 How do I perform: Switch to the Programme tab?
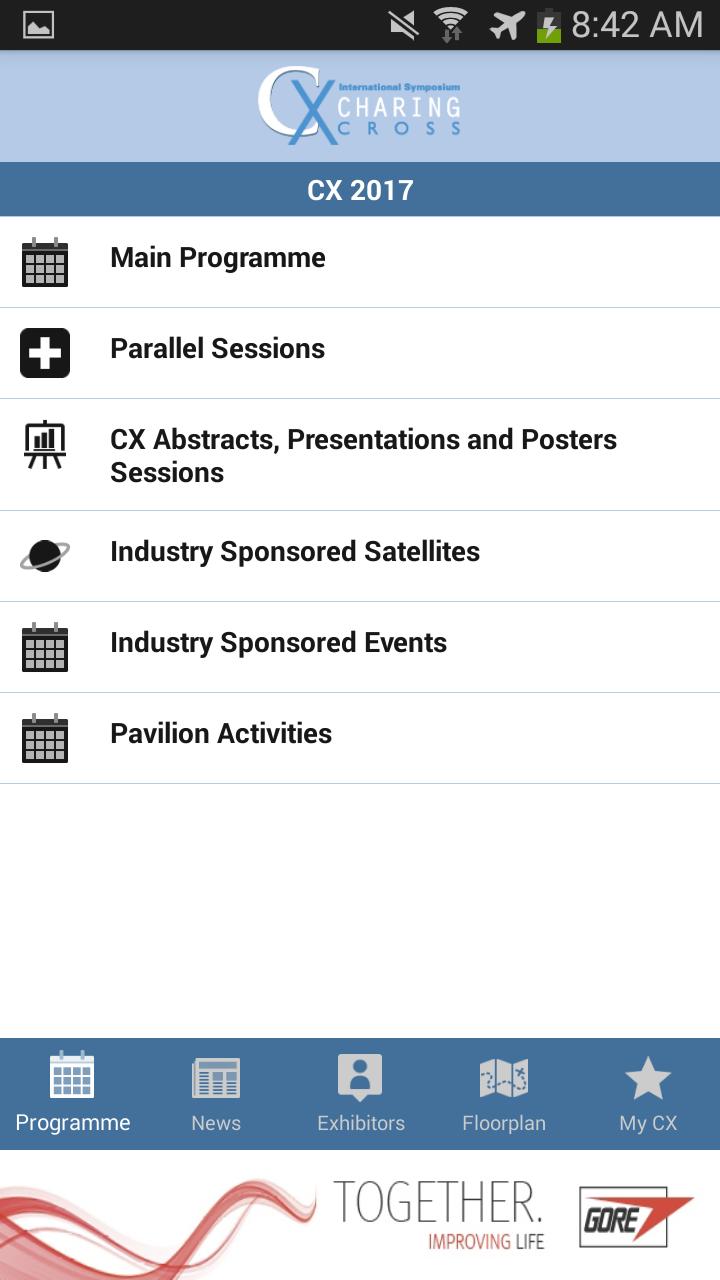[72, 1094]
